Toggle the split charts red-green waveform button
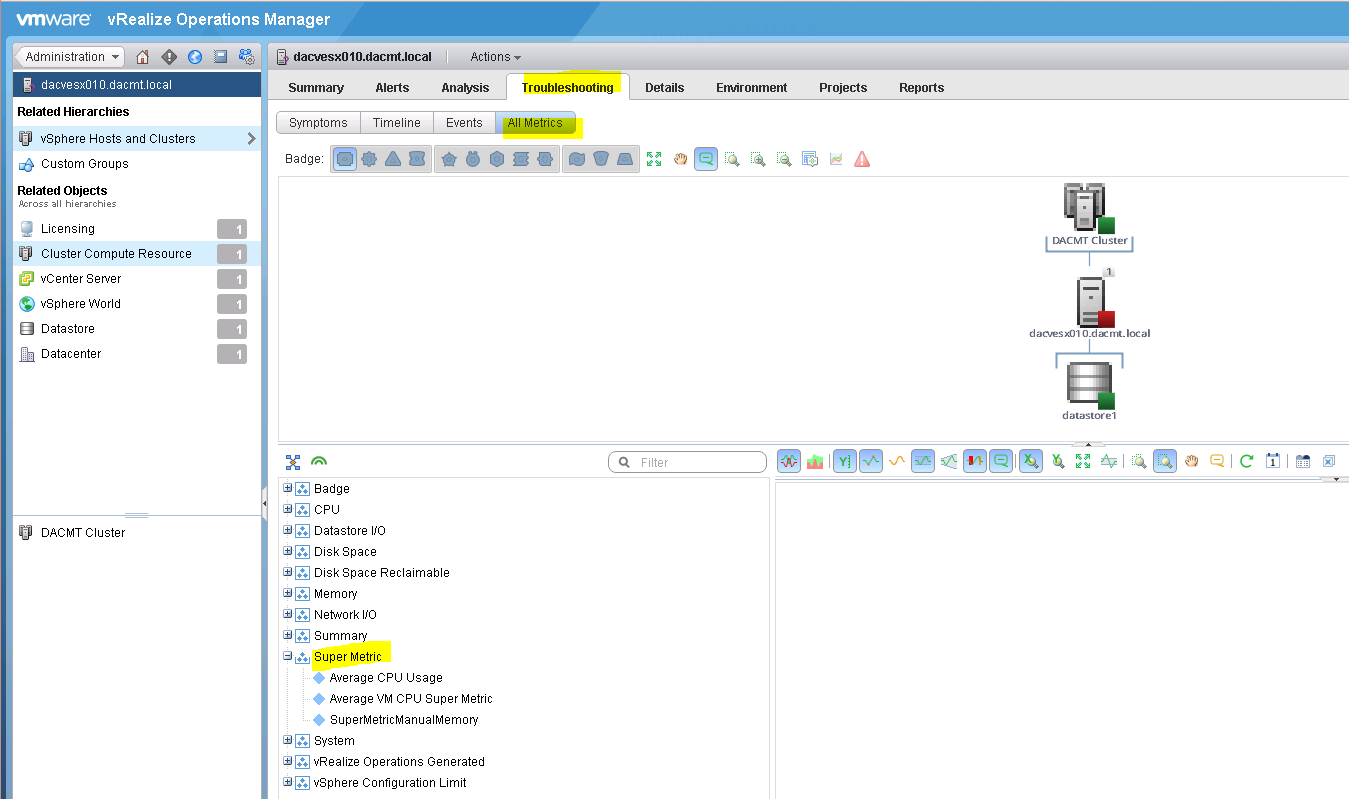The width and height of the screenshot is (1349, 799). pyautogui.click(x=789, y=461)
